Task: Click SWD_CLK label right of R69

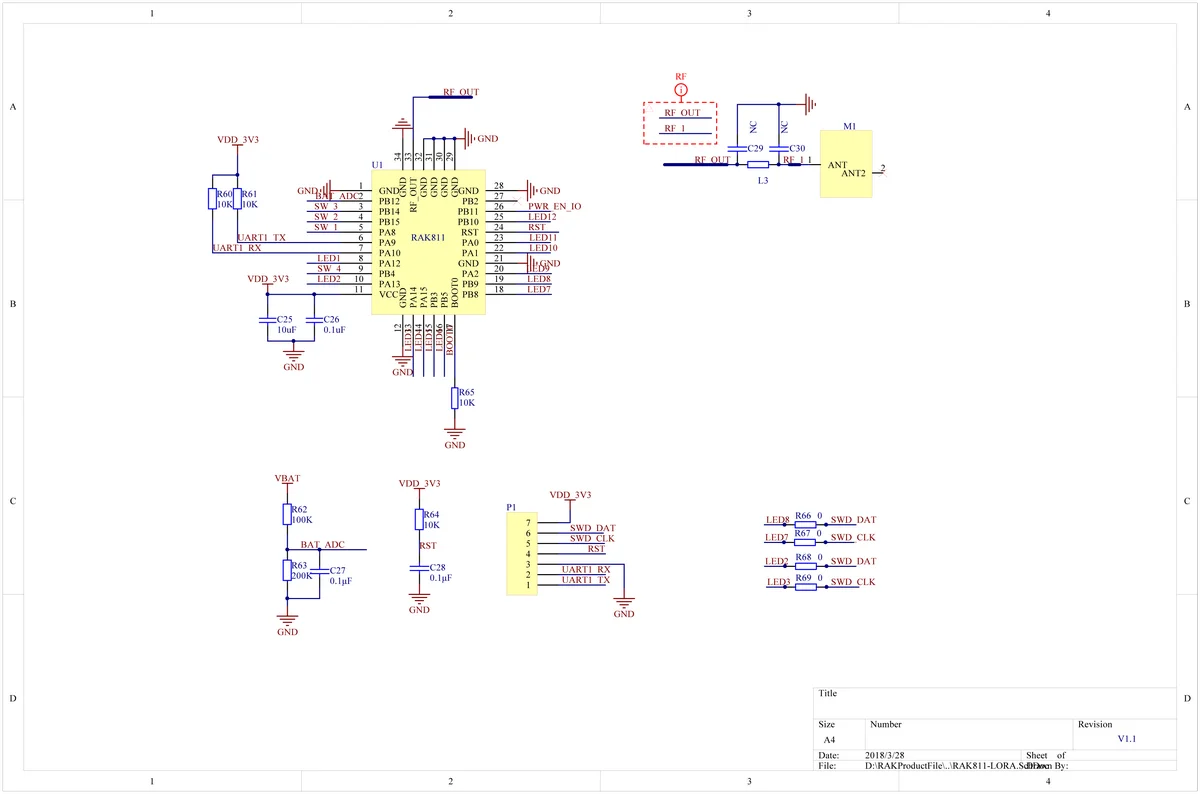Action: pyautogui.click(x=853, y=582)
